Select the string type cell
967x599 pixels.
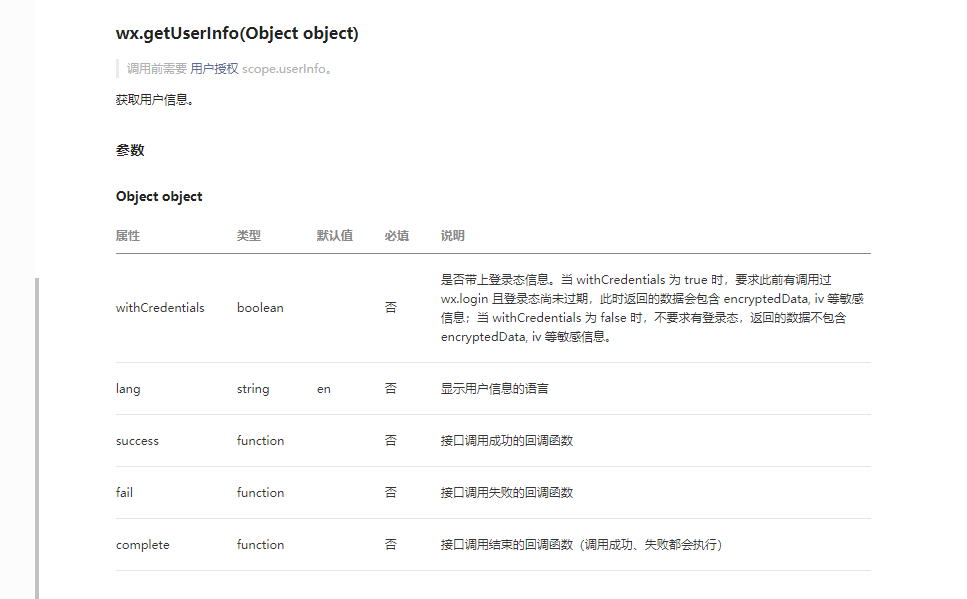(253, 389)
